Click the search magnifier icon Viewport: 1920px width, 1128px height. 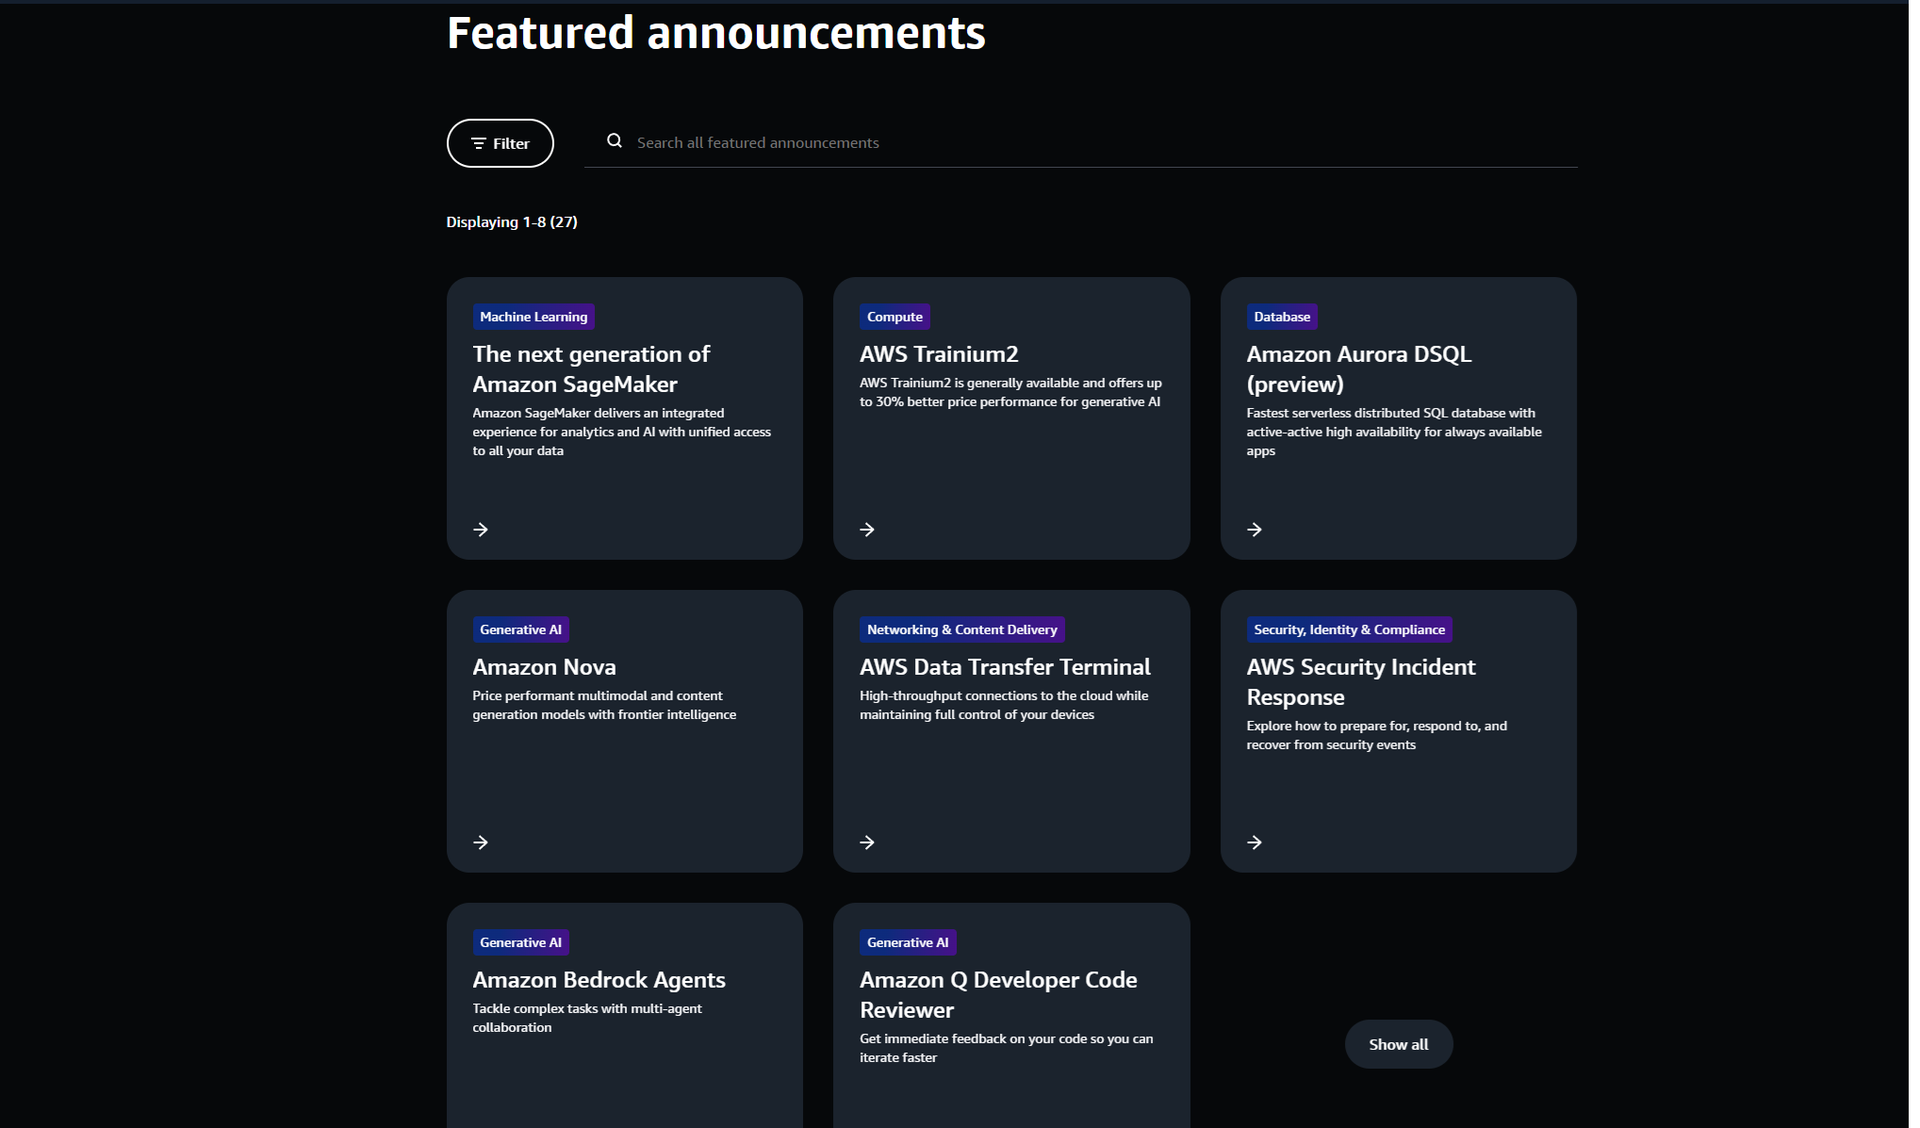614,141
